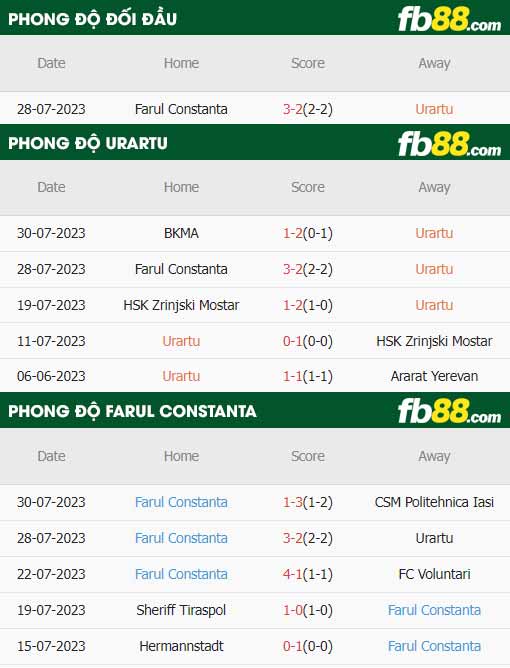The height and width of the screenshot is (668, 510).
Task: Click the fb88.com logo in Farul Constanta header
Action: pyautogui.click(x=449, y=411)
